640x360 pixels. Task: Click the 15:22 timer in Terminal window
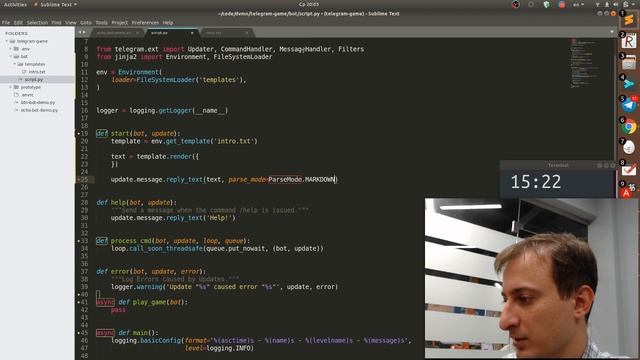click(x=536, y=182)
